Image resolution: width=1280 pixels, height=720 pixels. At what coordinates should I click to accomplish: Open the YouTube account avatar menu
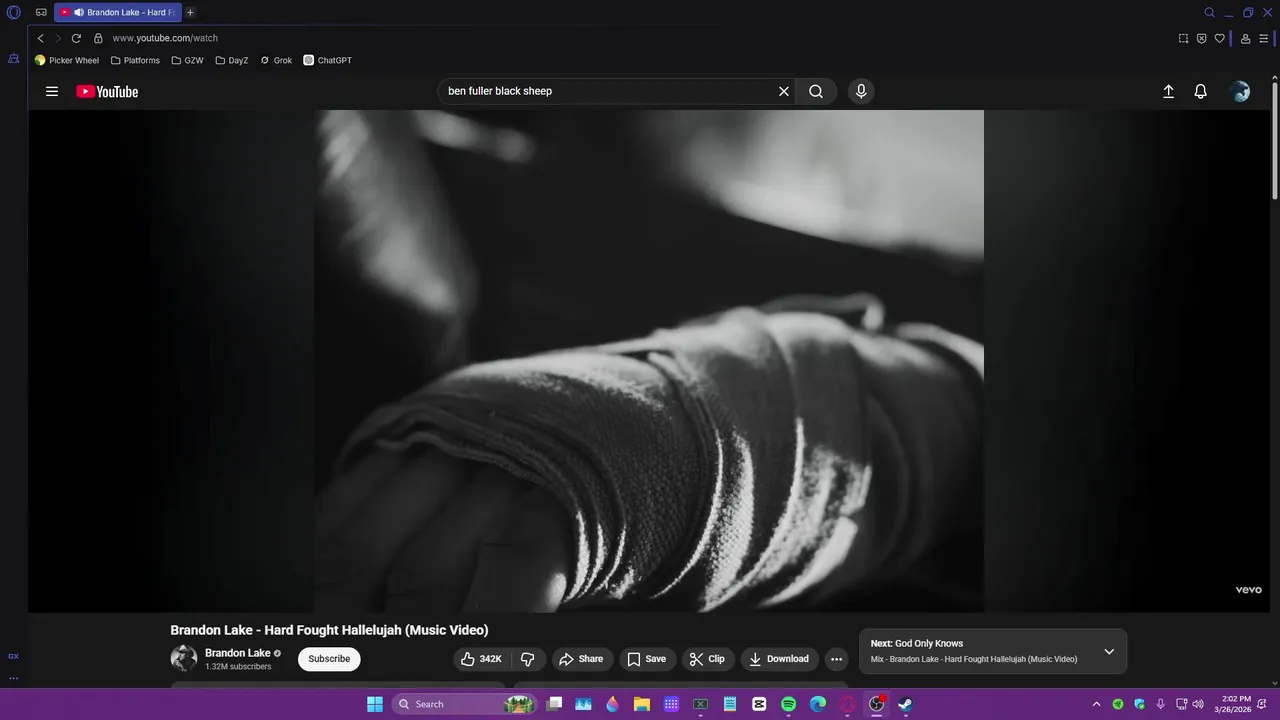click(1240, 91)
